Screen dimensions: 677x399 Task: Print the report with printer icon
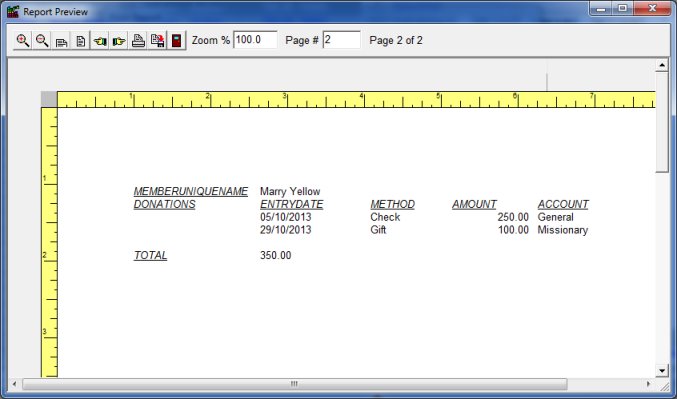138,41
